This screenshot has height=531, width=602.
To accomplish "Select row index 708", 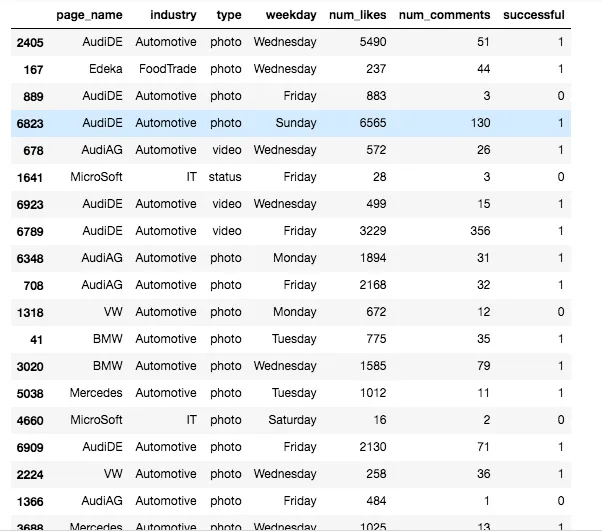I will coord(33,286).
